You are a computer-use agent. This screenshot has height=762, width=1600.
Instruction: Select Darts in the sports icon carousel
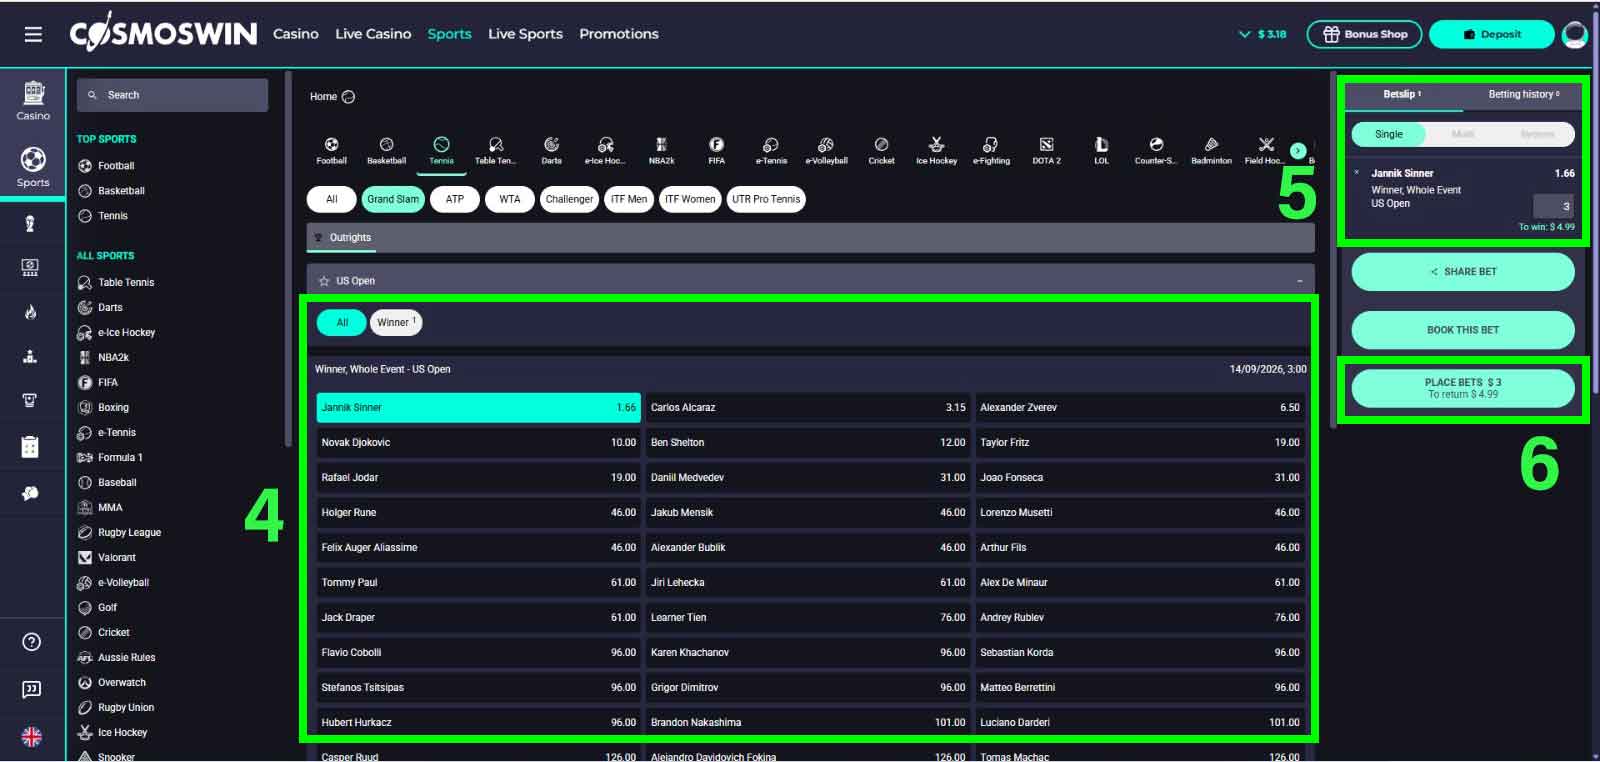coord(552,151)
